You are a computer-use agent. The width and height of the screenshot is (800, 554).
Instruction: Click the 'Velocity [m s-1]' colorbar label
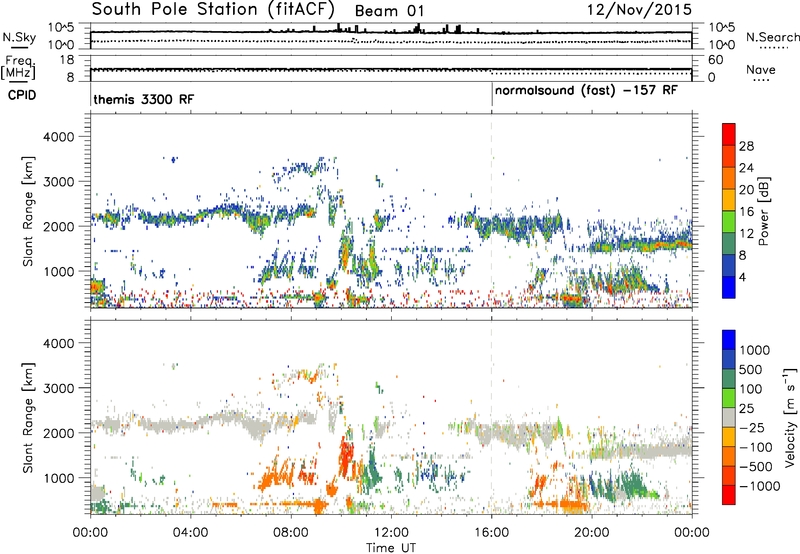pyautogui.click(x=790, y=418)
